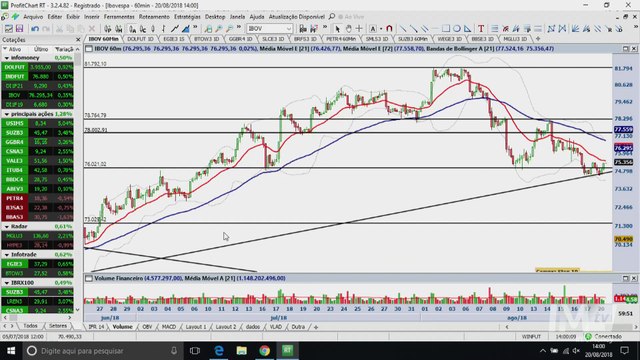The width and height of the screenshot is (640, 360).
Task: Click the Task View taskbar icon
Action: coord(195,351)
